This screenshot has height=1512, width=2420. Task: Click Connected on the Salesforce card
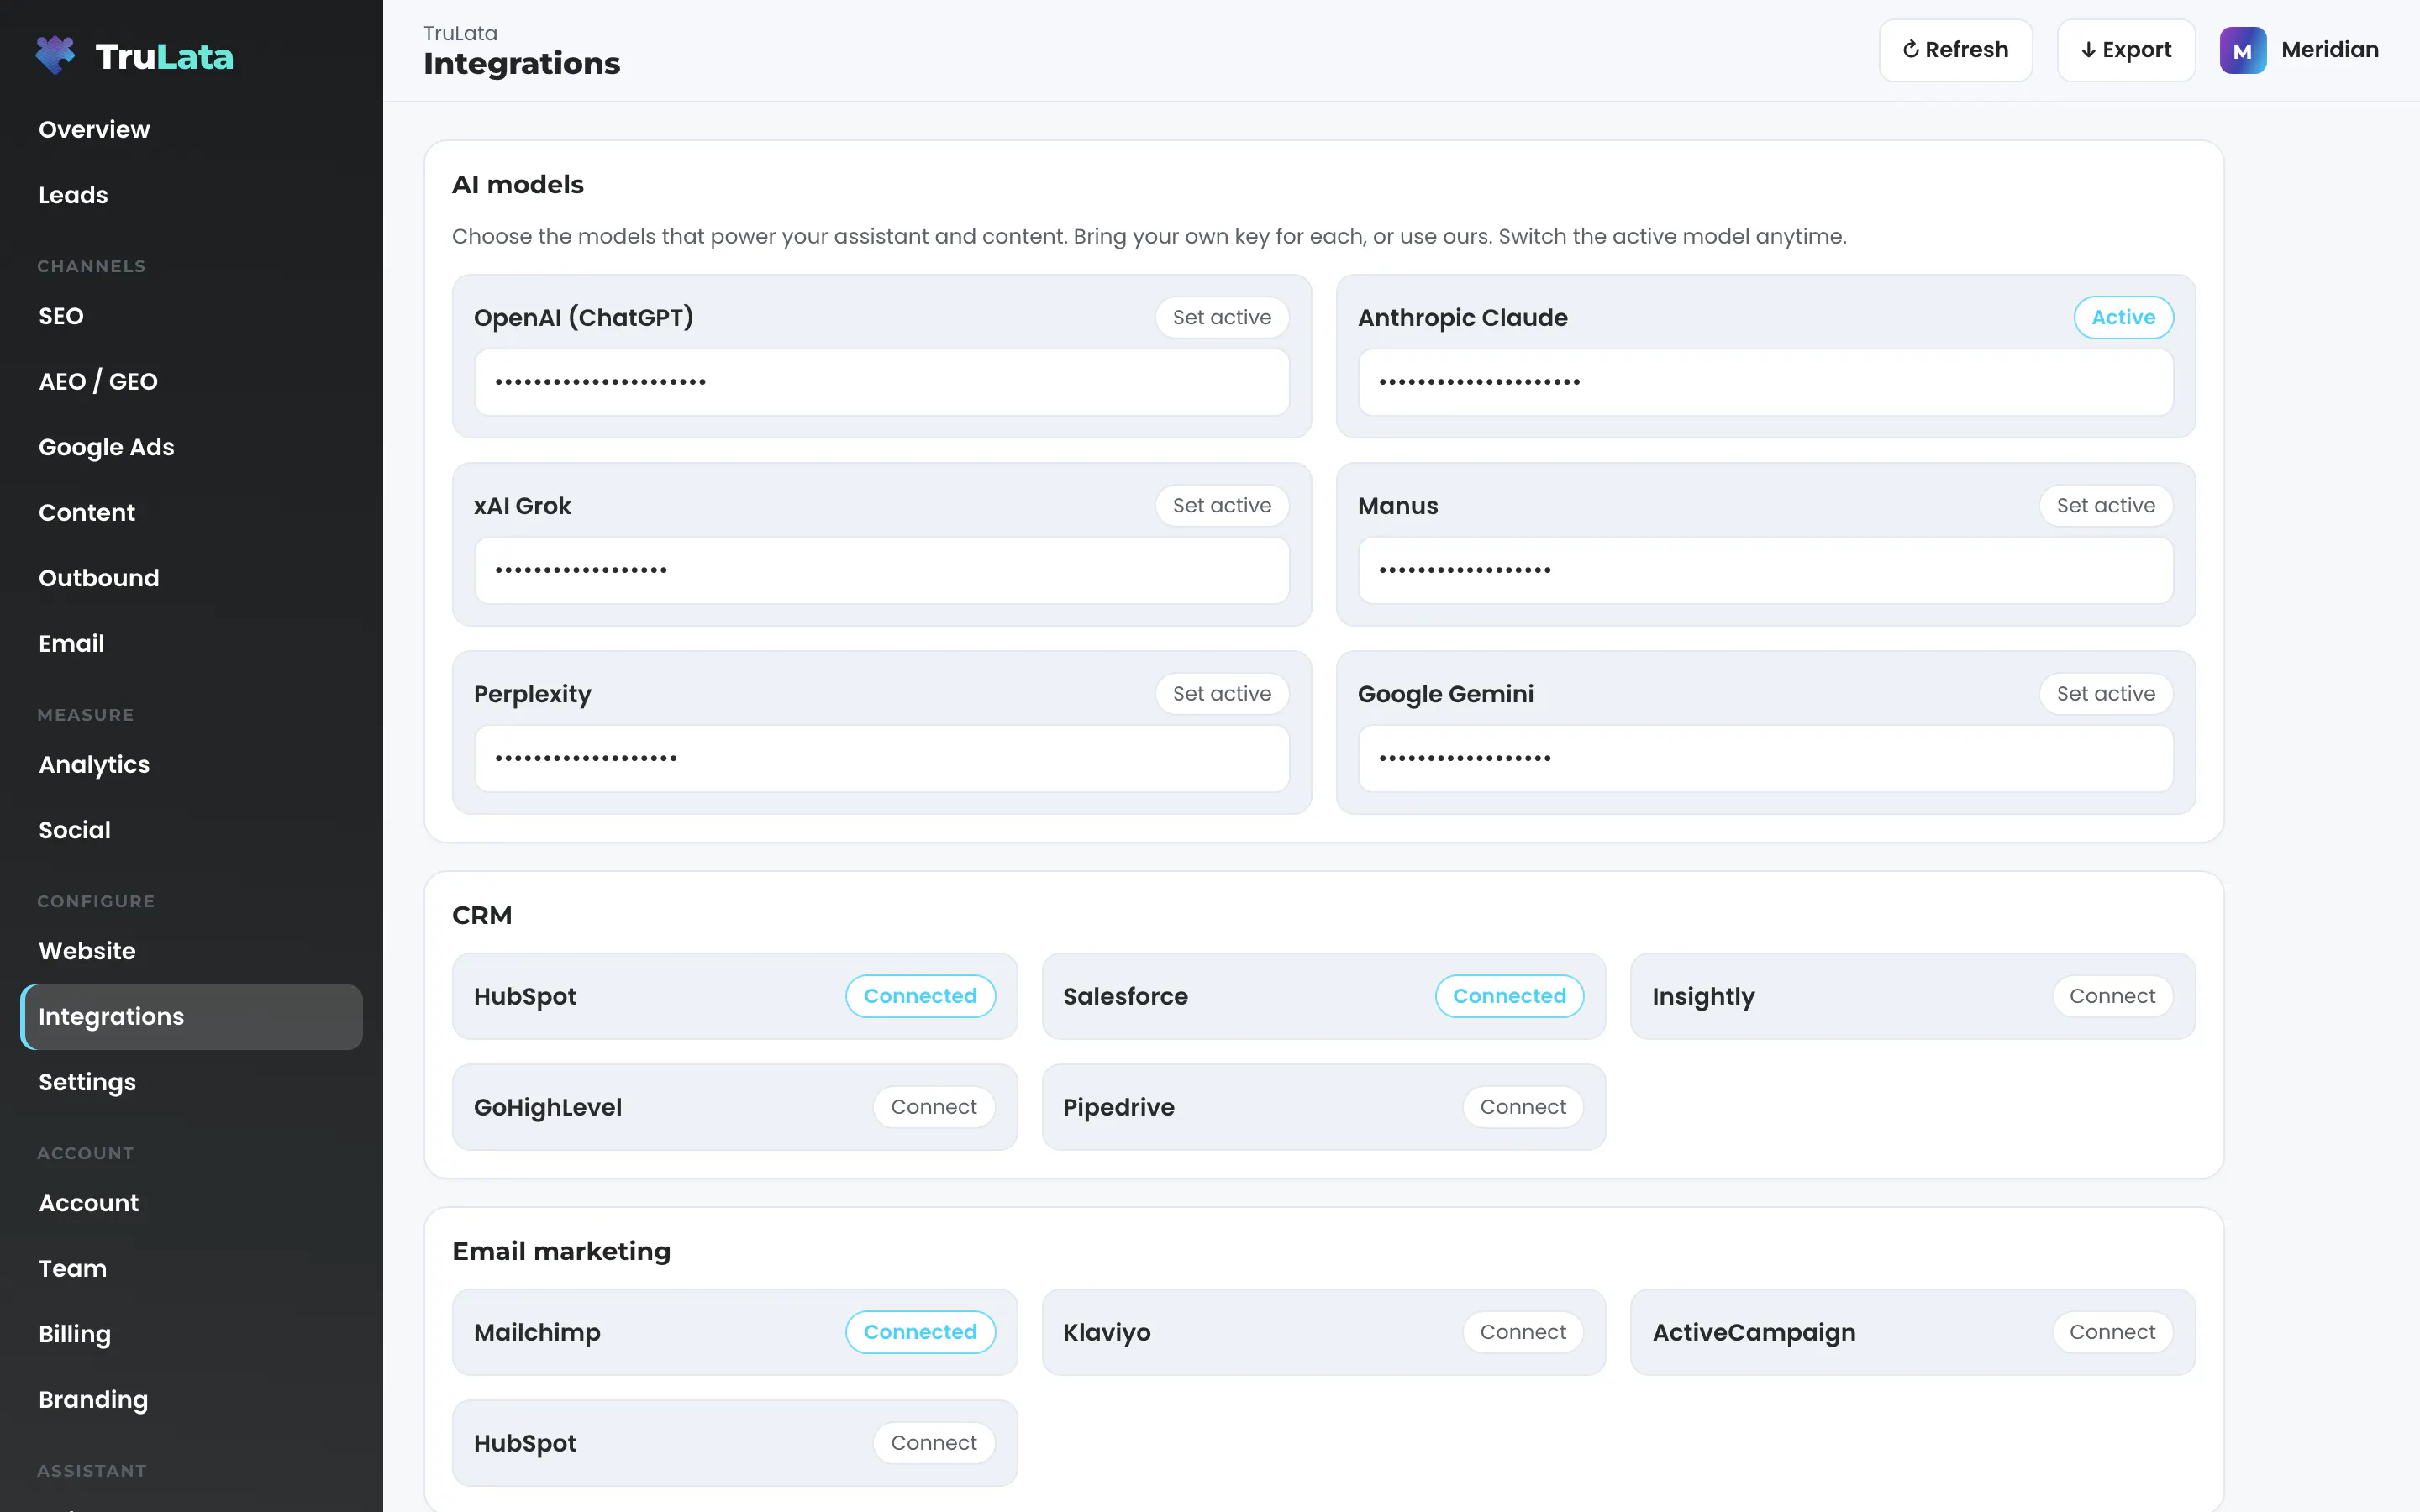click(x=1509, y=996)
